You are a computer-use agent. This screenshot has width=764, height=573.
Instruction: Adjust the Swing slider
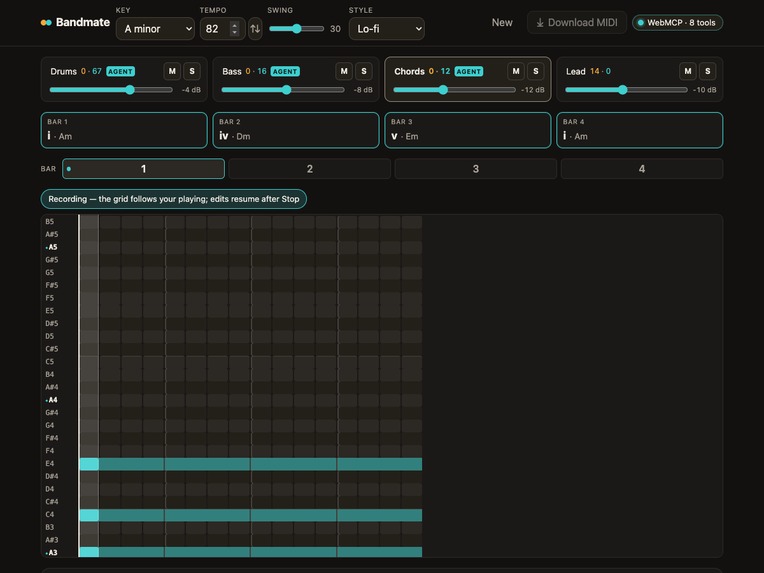point(296,29)
